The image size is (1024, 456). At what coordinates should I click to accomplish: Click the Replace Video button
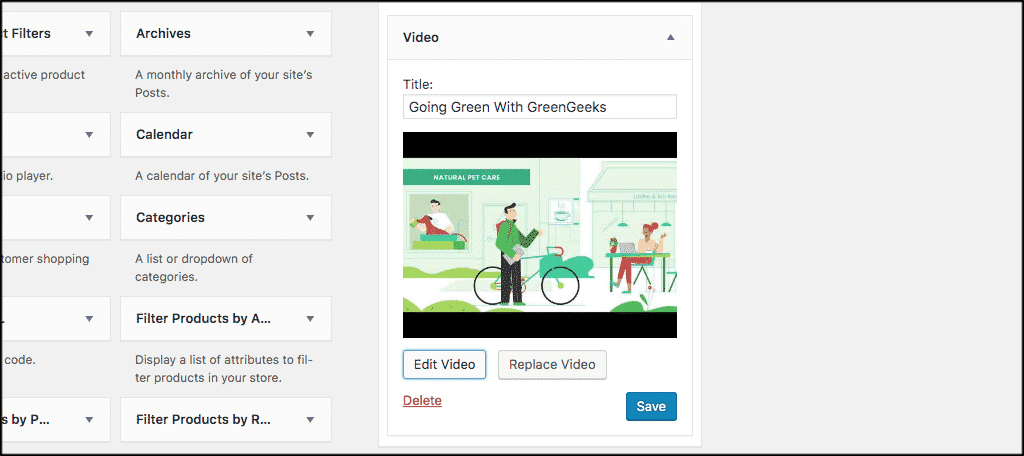(552, 365)
